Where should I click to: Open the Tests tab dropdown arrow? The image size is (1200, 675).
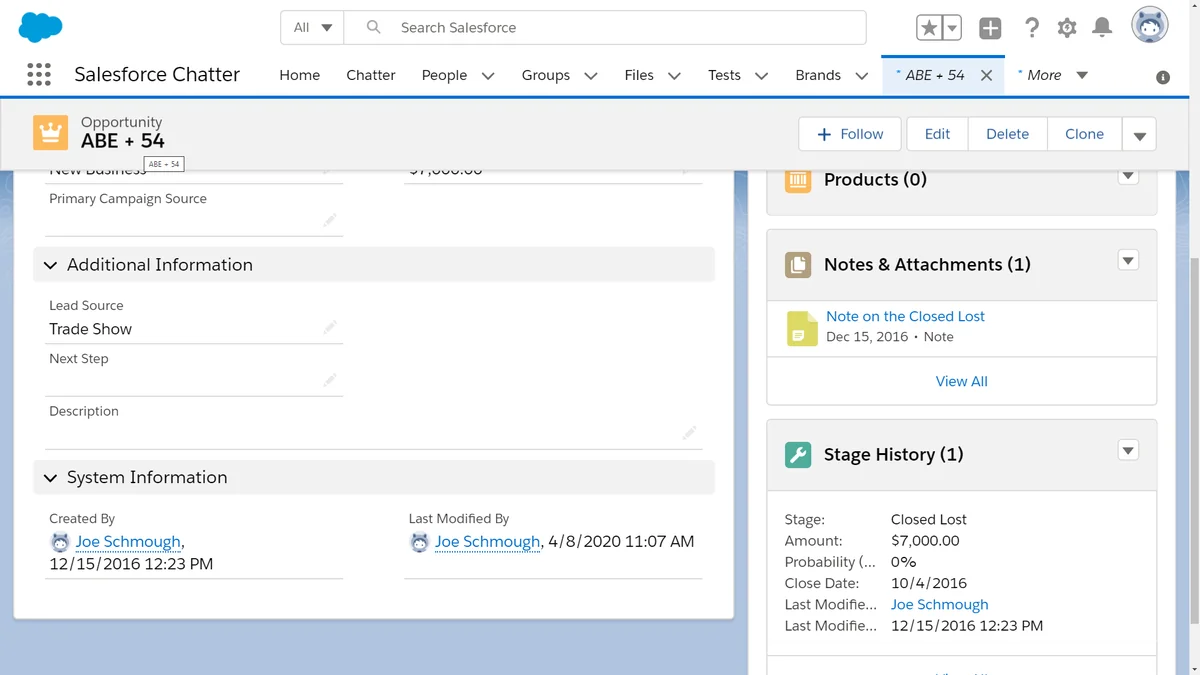point(762,76)
